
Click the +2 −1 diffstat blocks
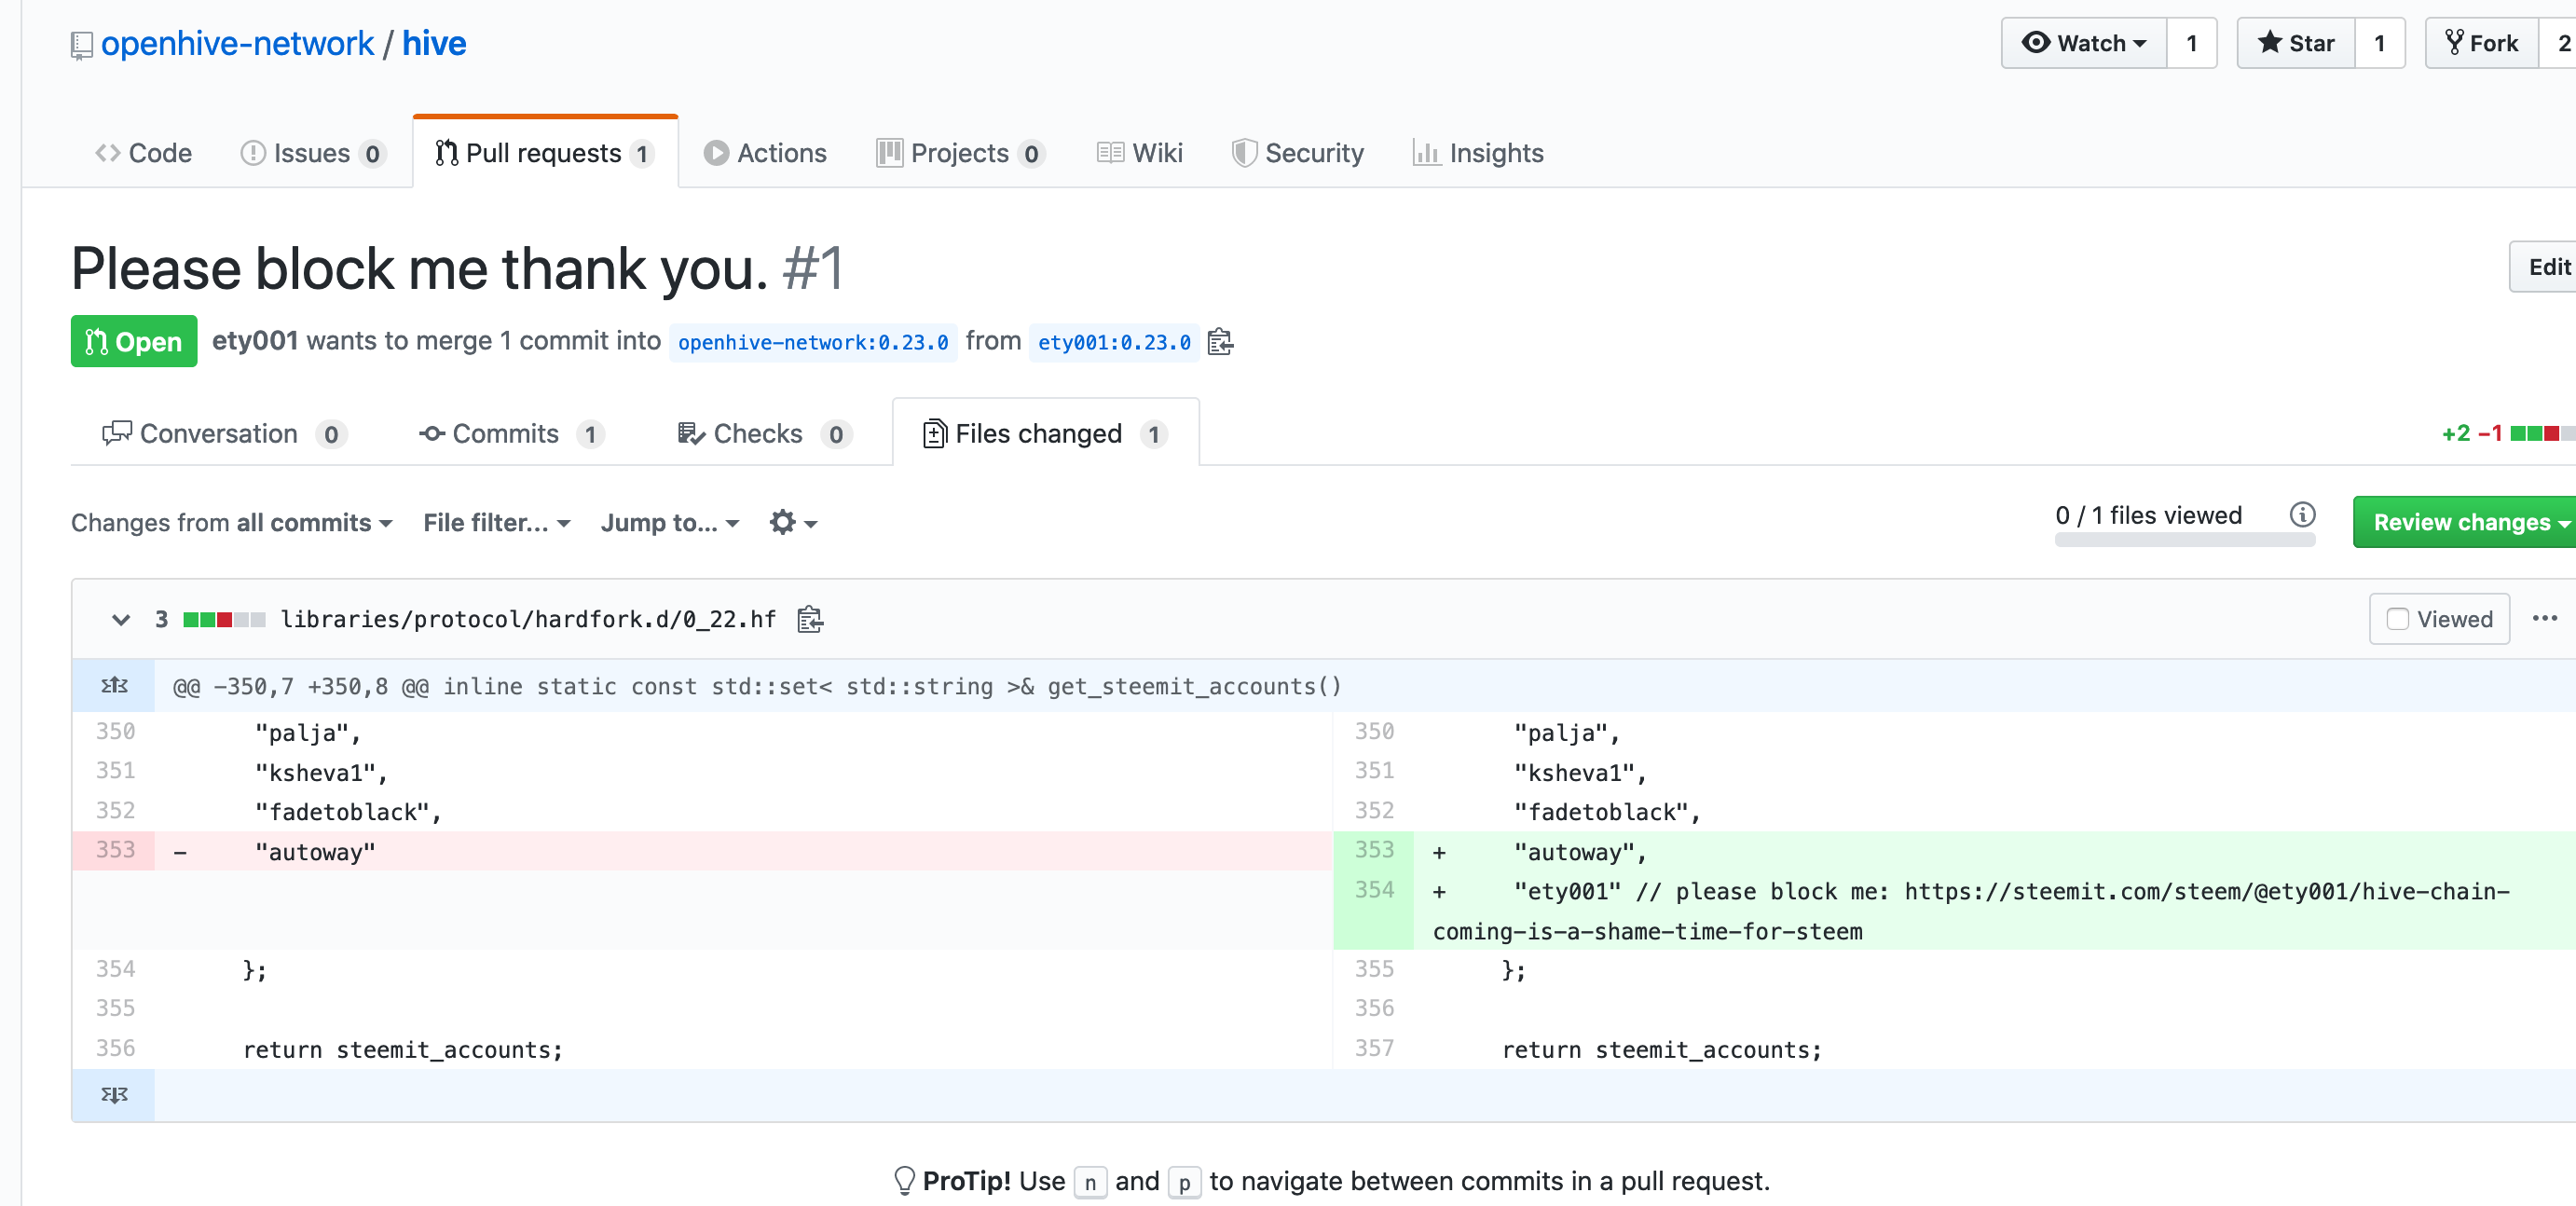point(2542,433)
